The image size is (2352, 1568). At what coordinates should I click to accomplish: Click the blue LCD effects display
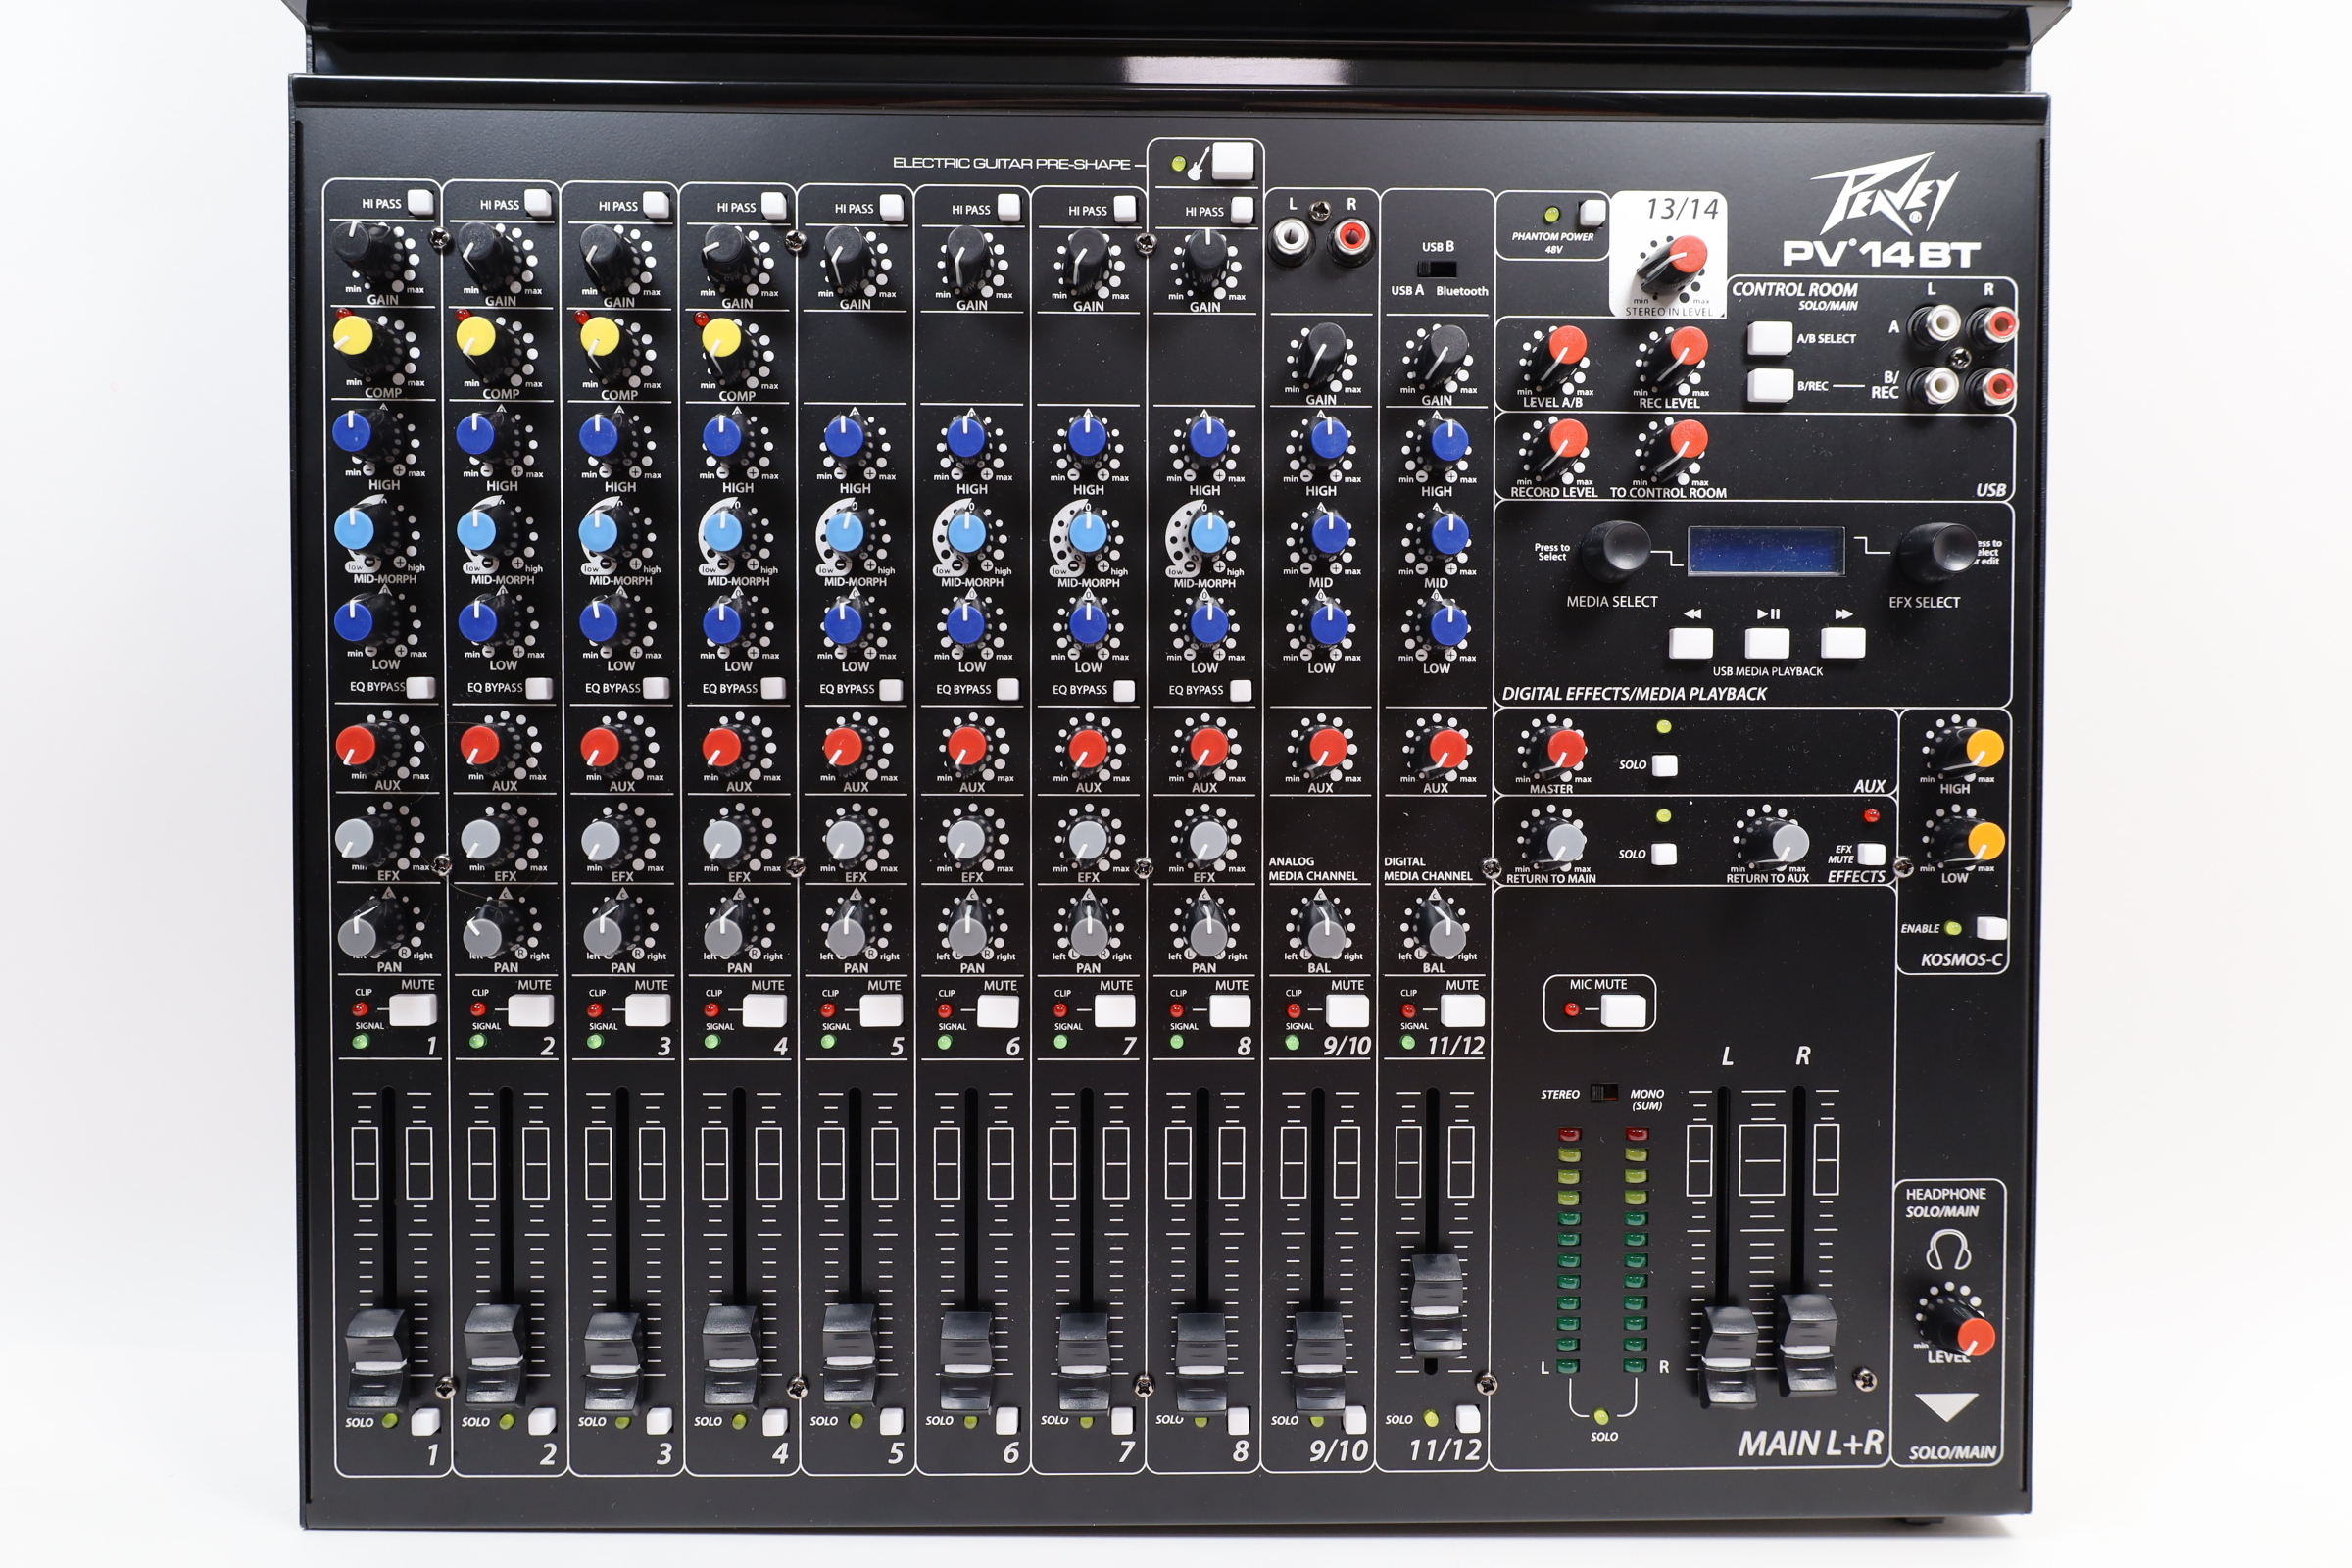tap(1766, 551)
